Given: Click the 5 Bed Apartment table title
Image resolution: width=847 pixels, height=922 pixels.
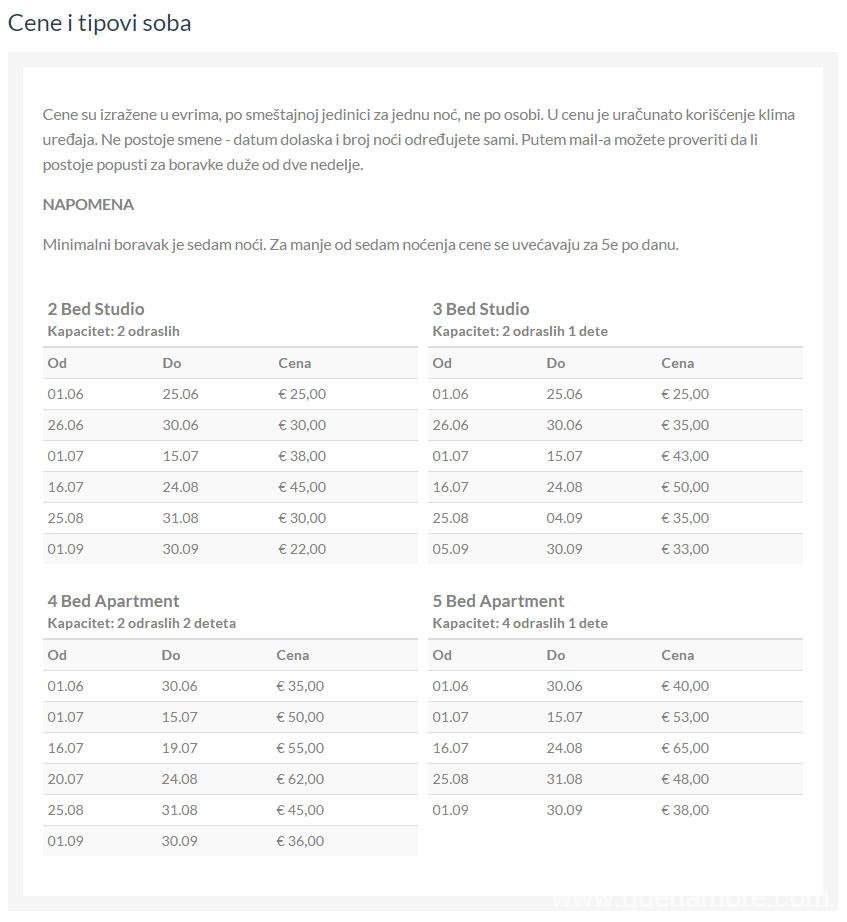Looking at the screenshot, I should (498, 601).
